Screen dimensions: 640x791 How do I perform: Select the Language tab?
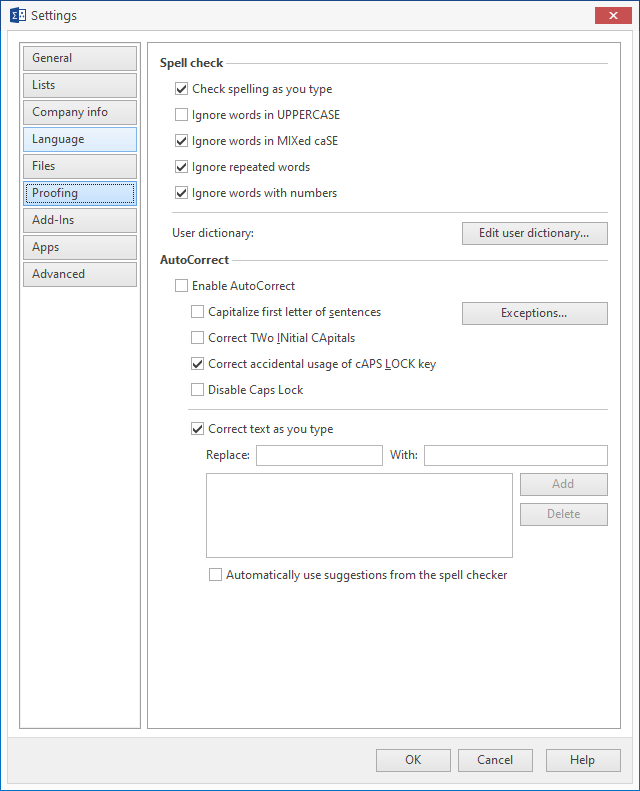[80, 139]
